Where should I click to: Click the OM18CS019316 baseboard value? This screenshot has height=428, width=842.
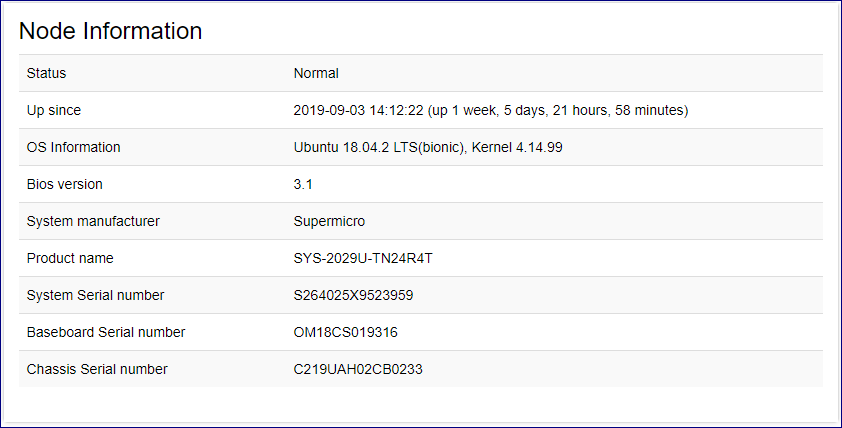point(345,332)
